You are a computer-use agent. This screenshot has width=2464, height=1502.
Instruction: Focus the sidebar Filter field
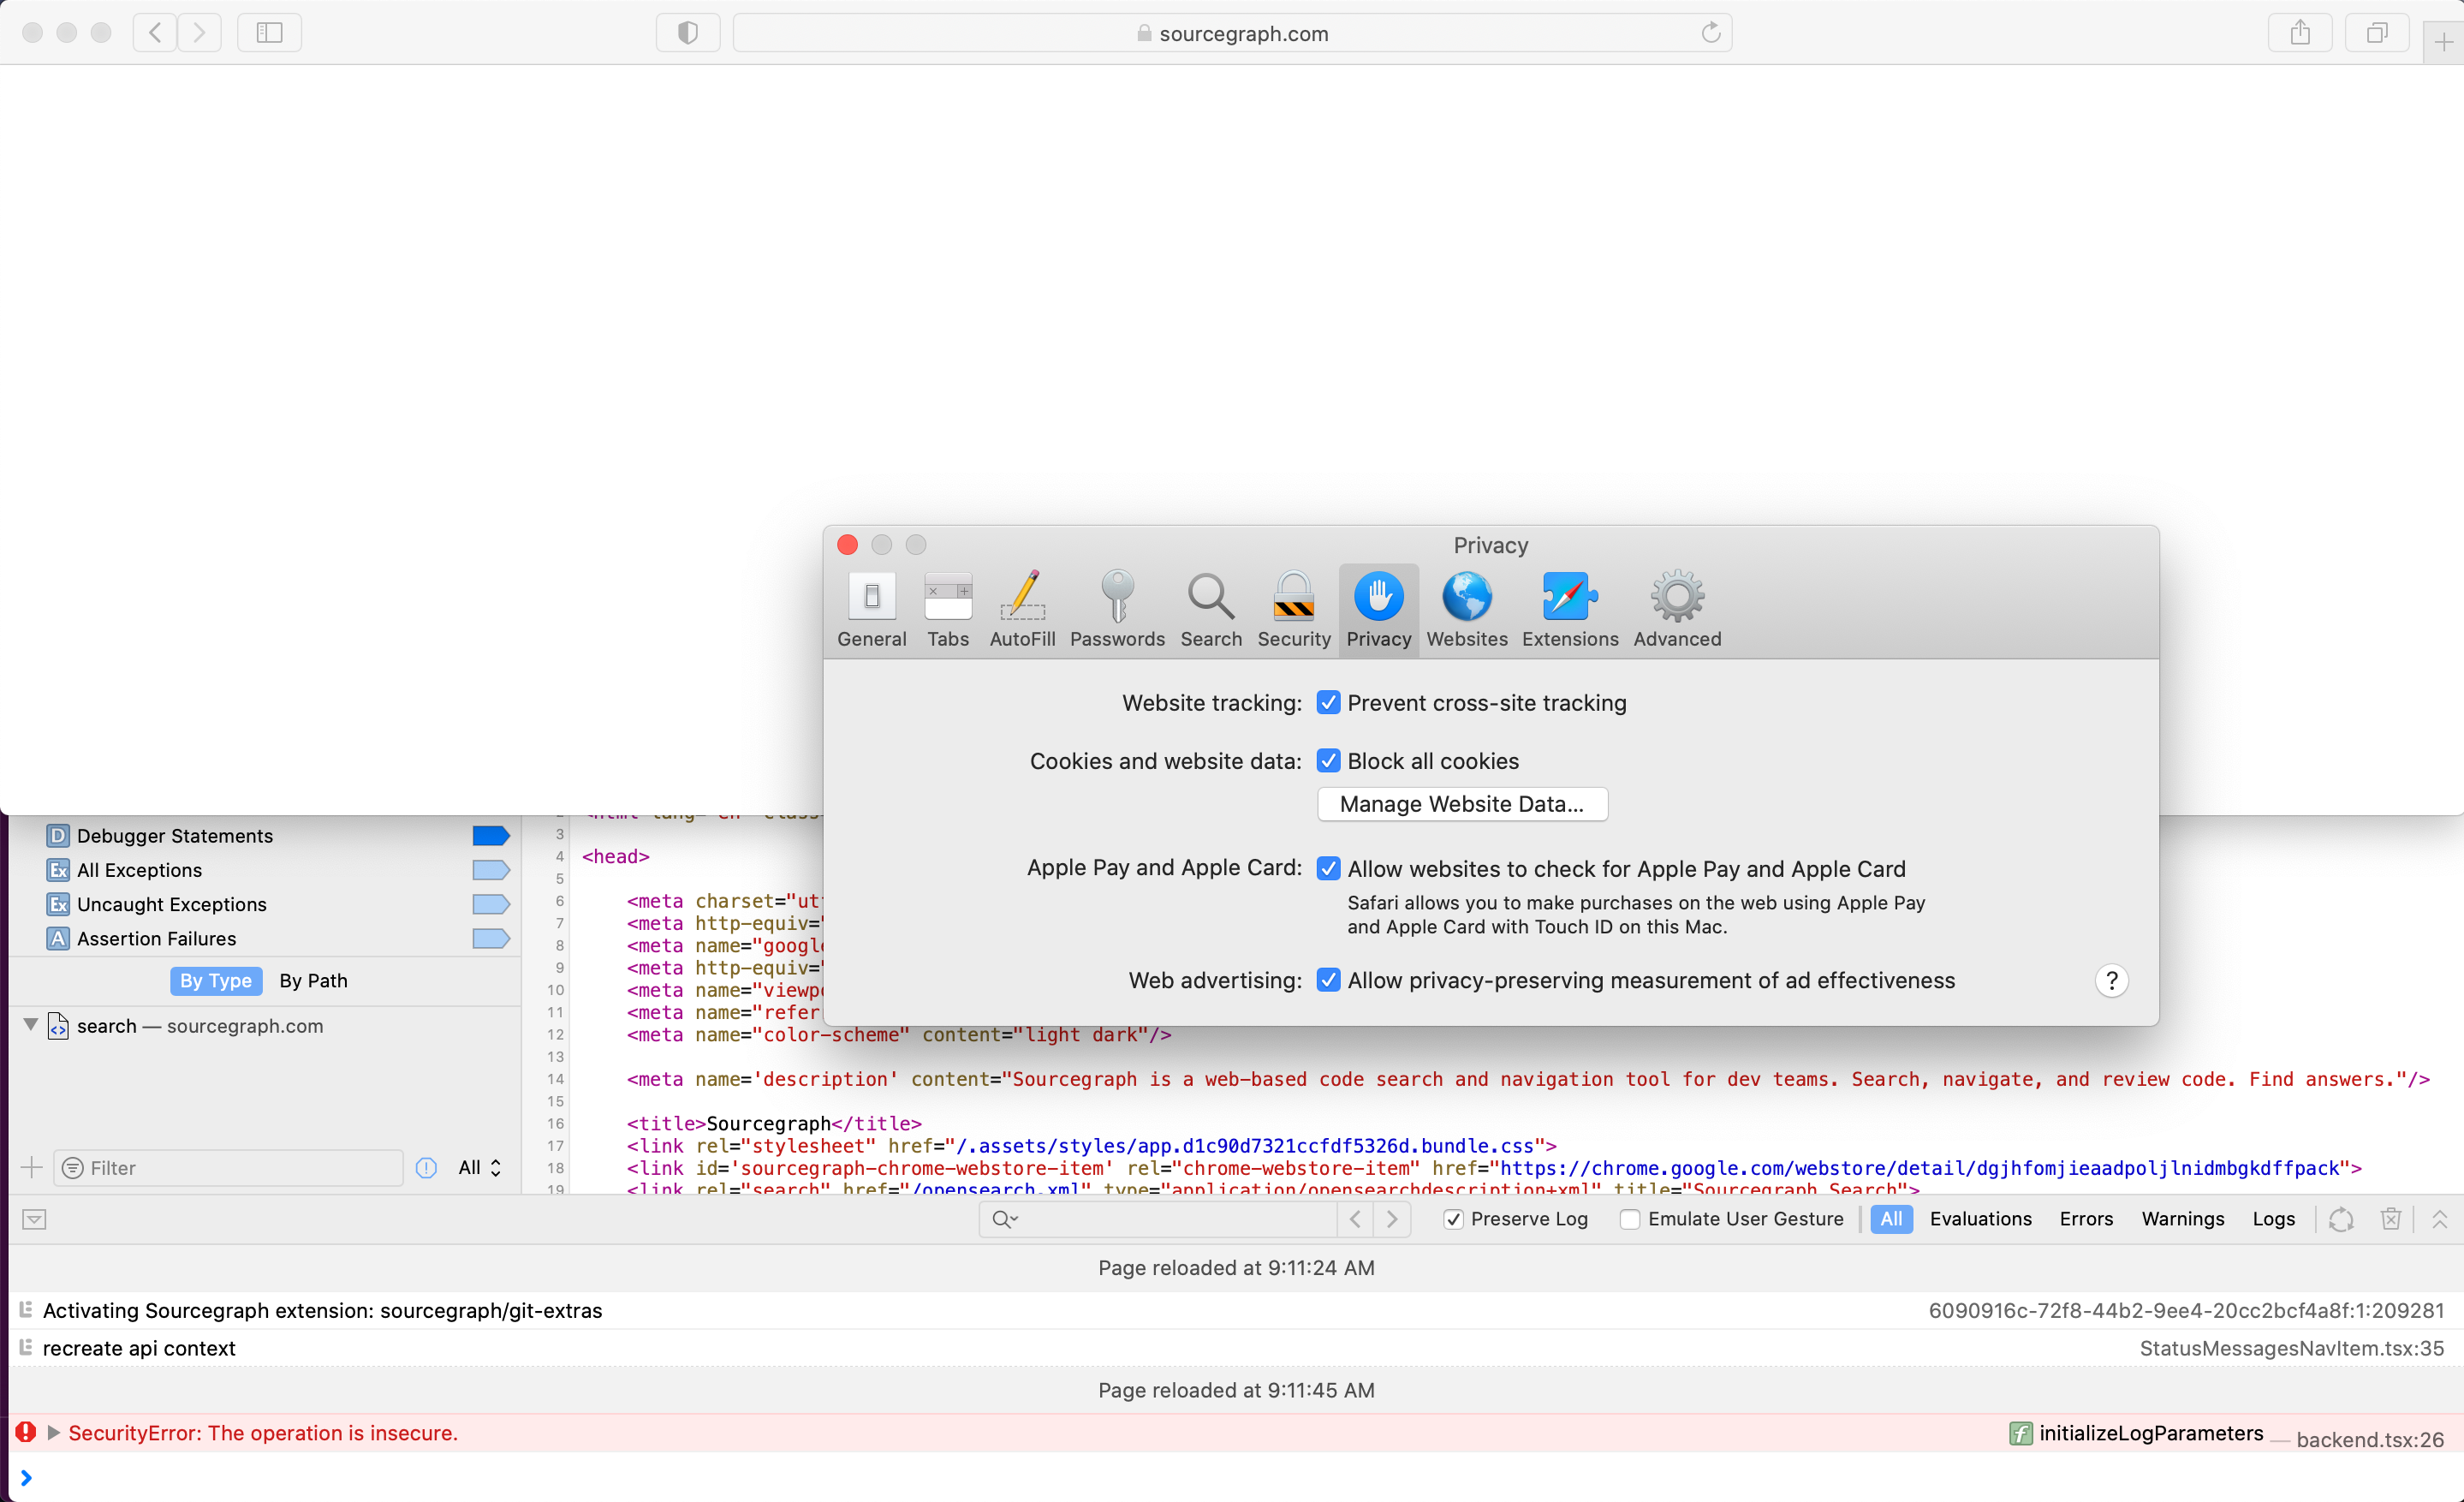tap(228, 1167)
